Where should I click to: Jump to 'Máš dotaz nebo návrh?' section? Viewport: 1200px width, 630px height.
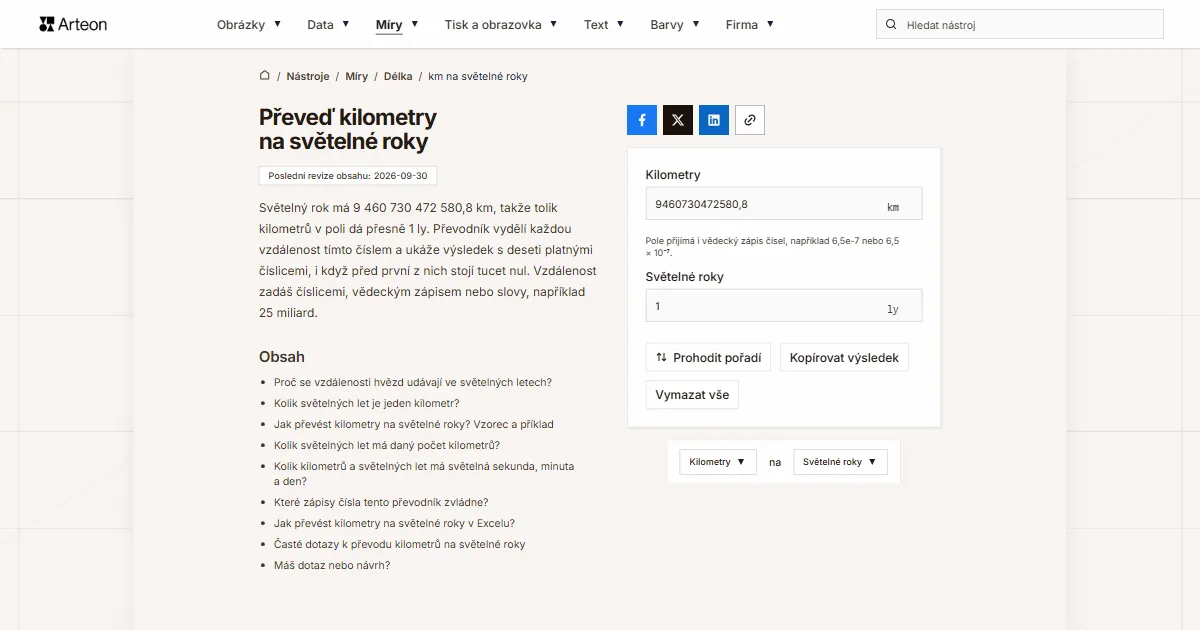(x=332, y=565)
